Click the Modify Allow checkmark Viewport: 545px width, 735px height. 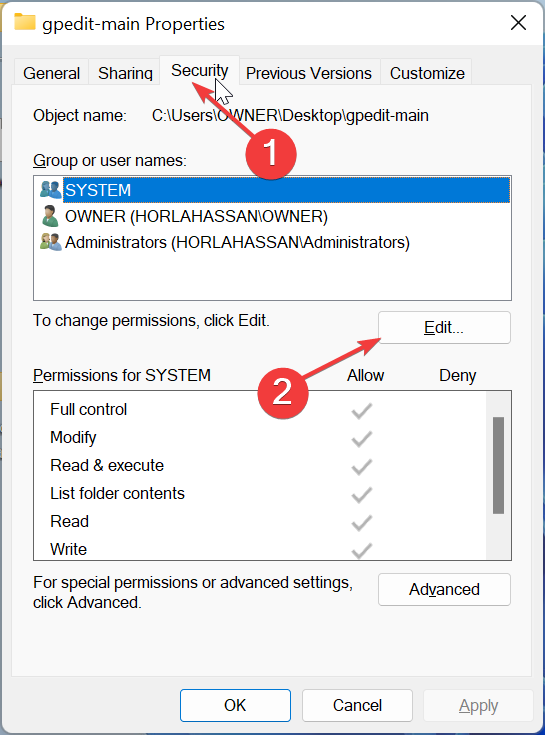(362, 439)
